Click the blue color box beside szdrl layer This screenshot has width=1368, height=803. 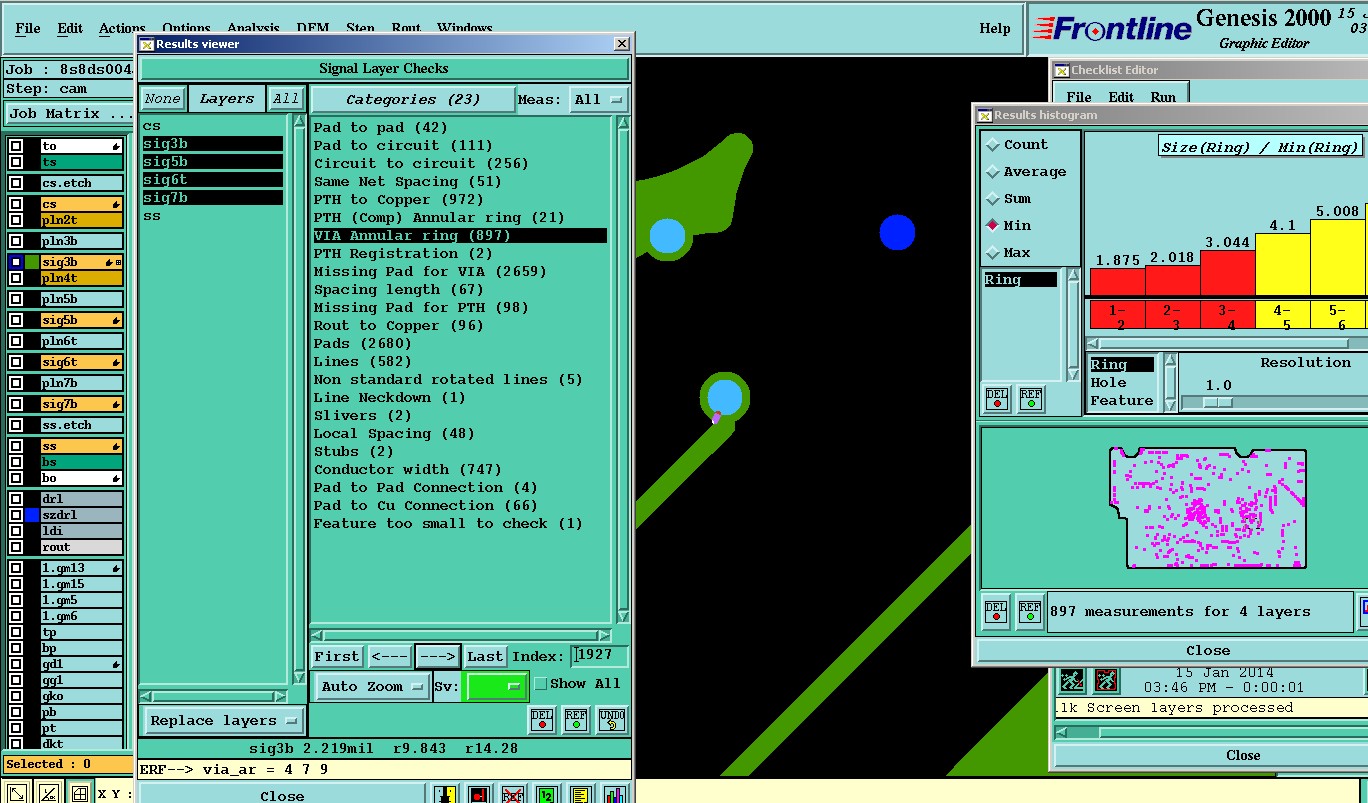[x=32, y=515]
